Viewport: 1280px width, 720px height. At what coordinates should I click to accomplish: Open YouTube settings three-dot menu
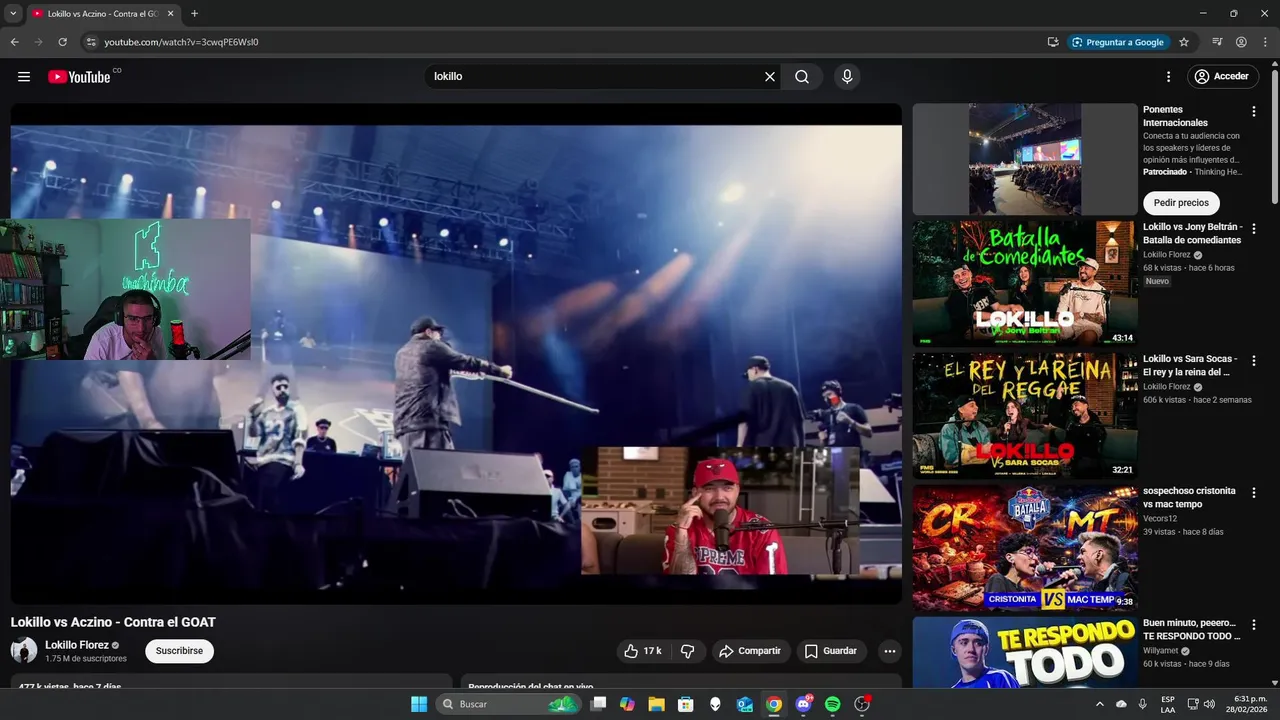pos(1168,77)
